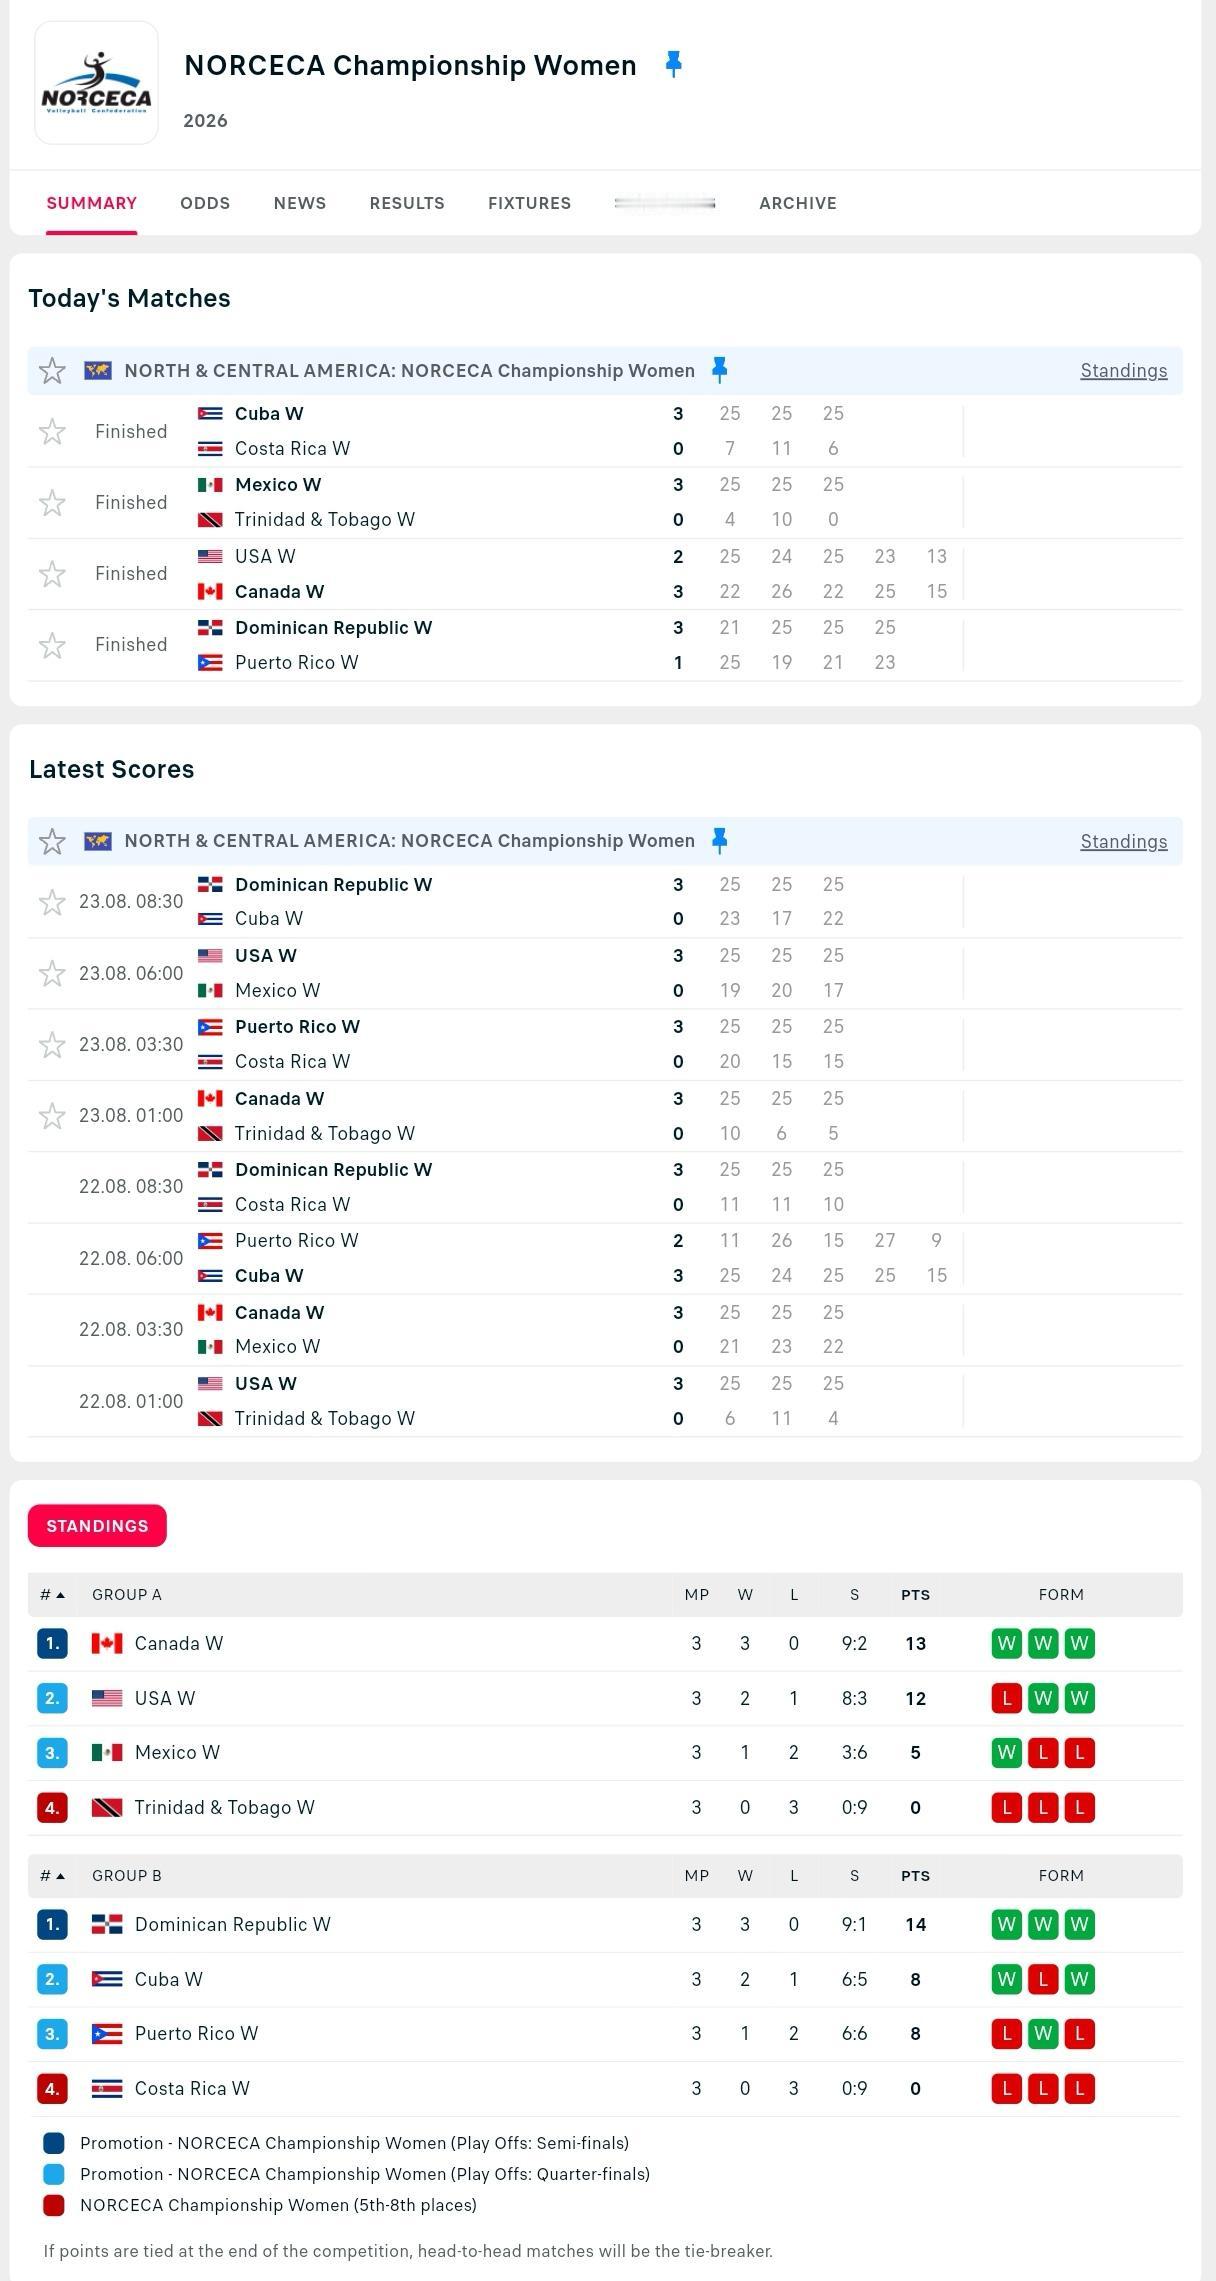Viewport: 1216px width, 2281px height.
Task: Favorite the 23.08. 01:00 Canada W match
Action: click(52, 1115)
